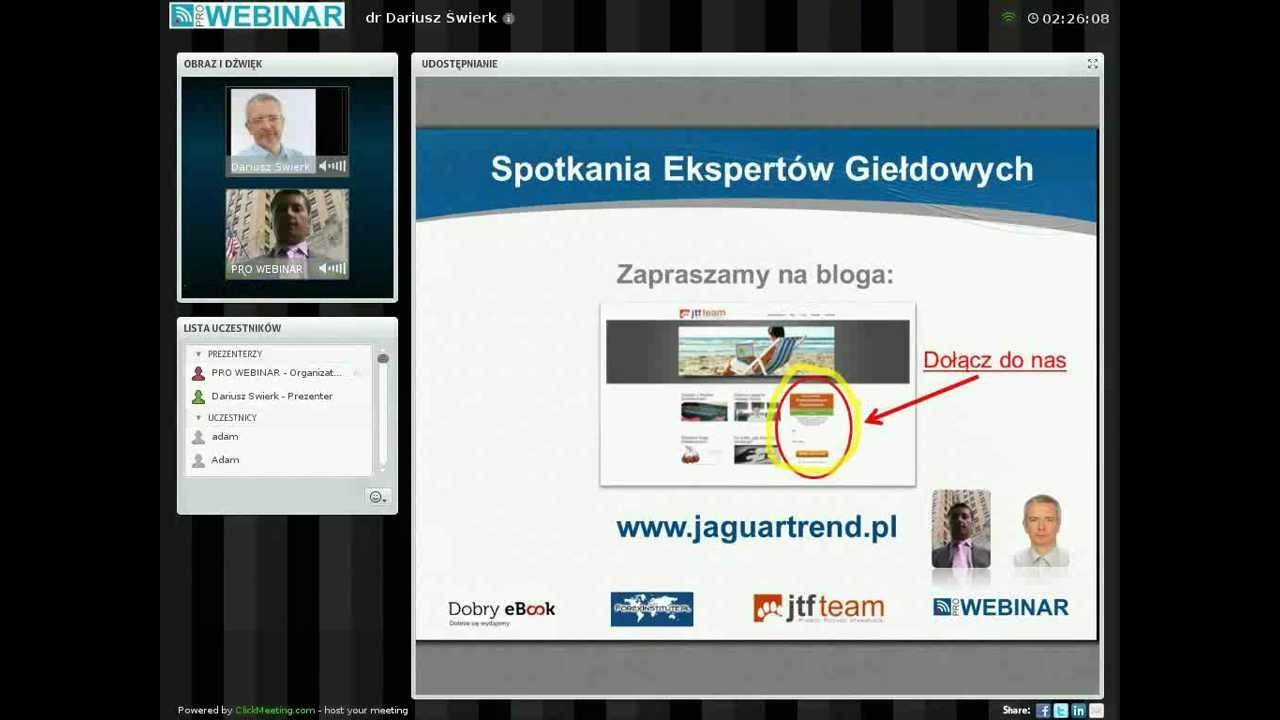Collapse the UCZESTNICY group
Image resolution: width=1280 pixels, height=720 pixels.
(198, 417)
